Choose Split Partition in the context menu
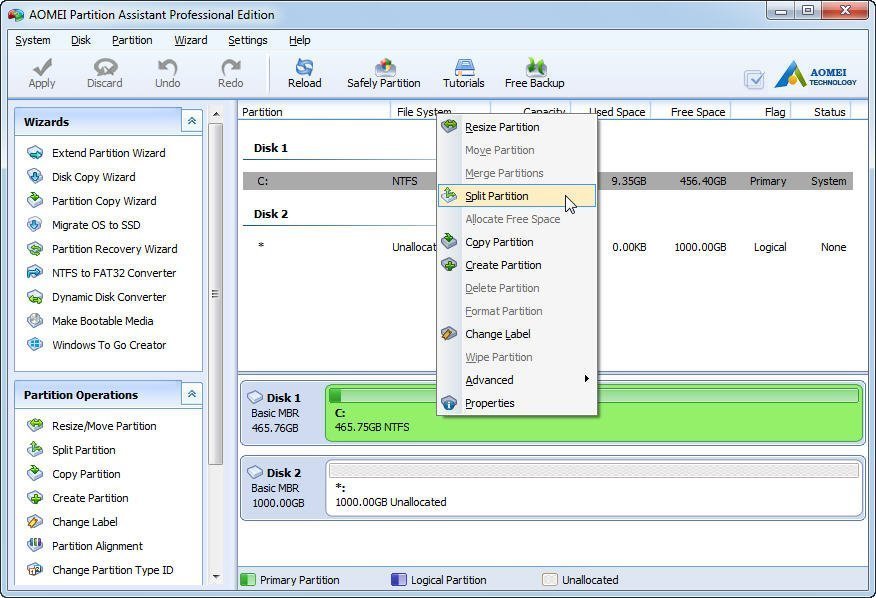 (517, 196)
